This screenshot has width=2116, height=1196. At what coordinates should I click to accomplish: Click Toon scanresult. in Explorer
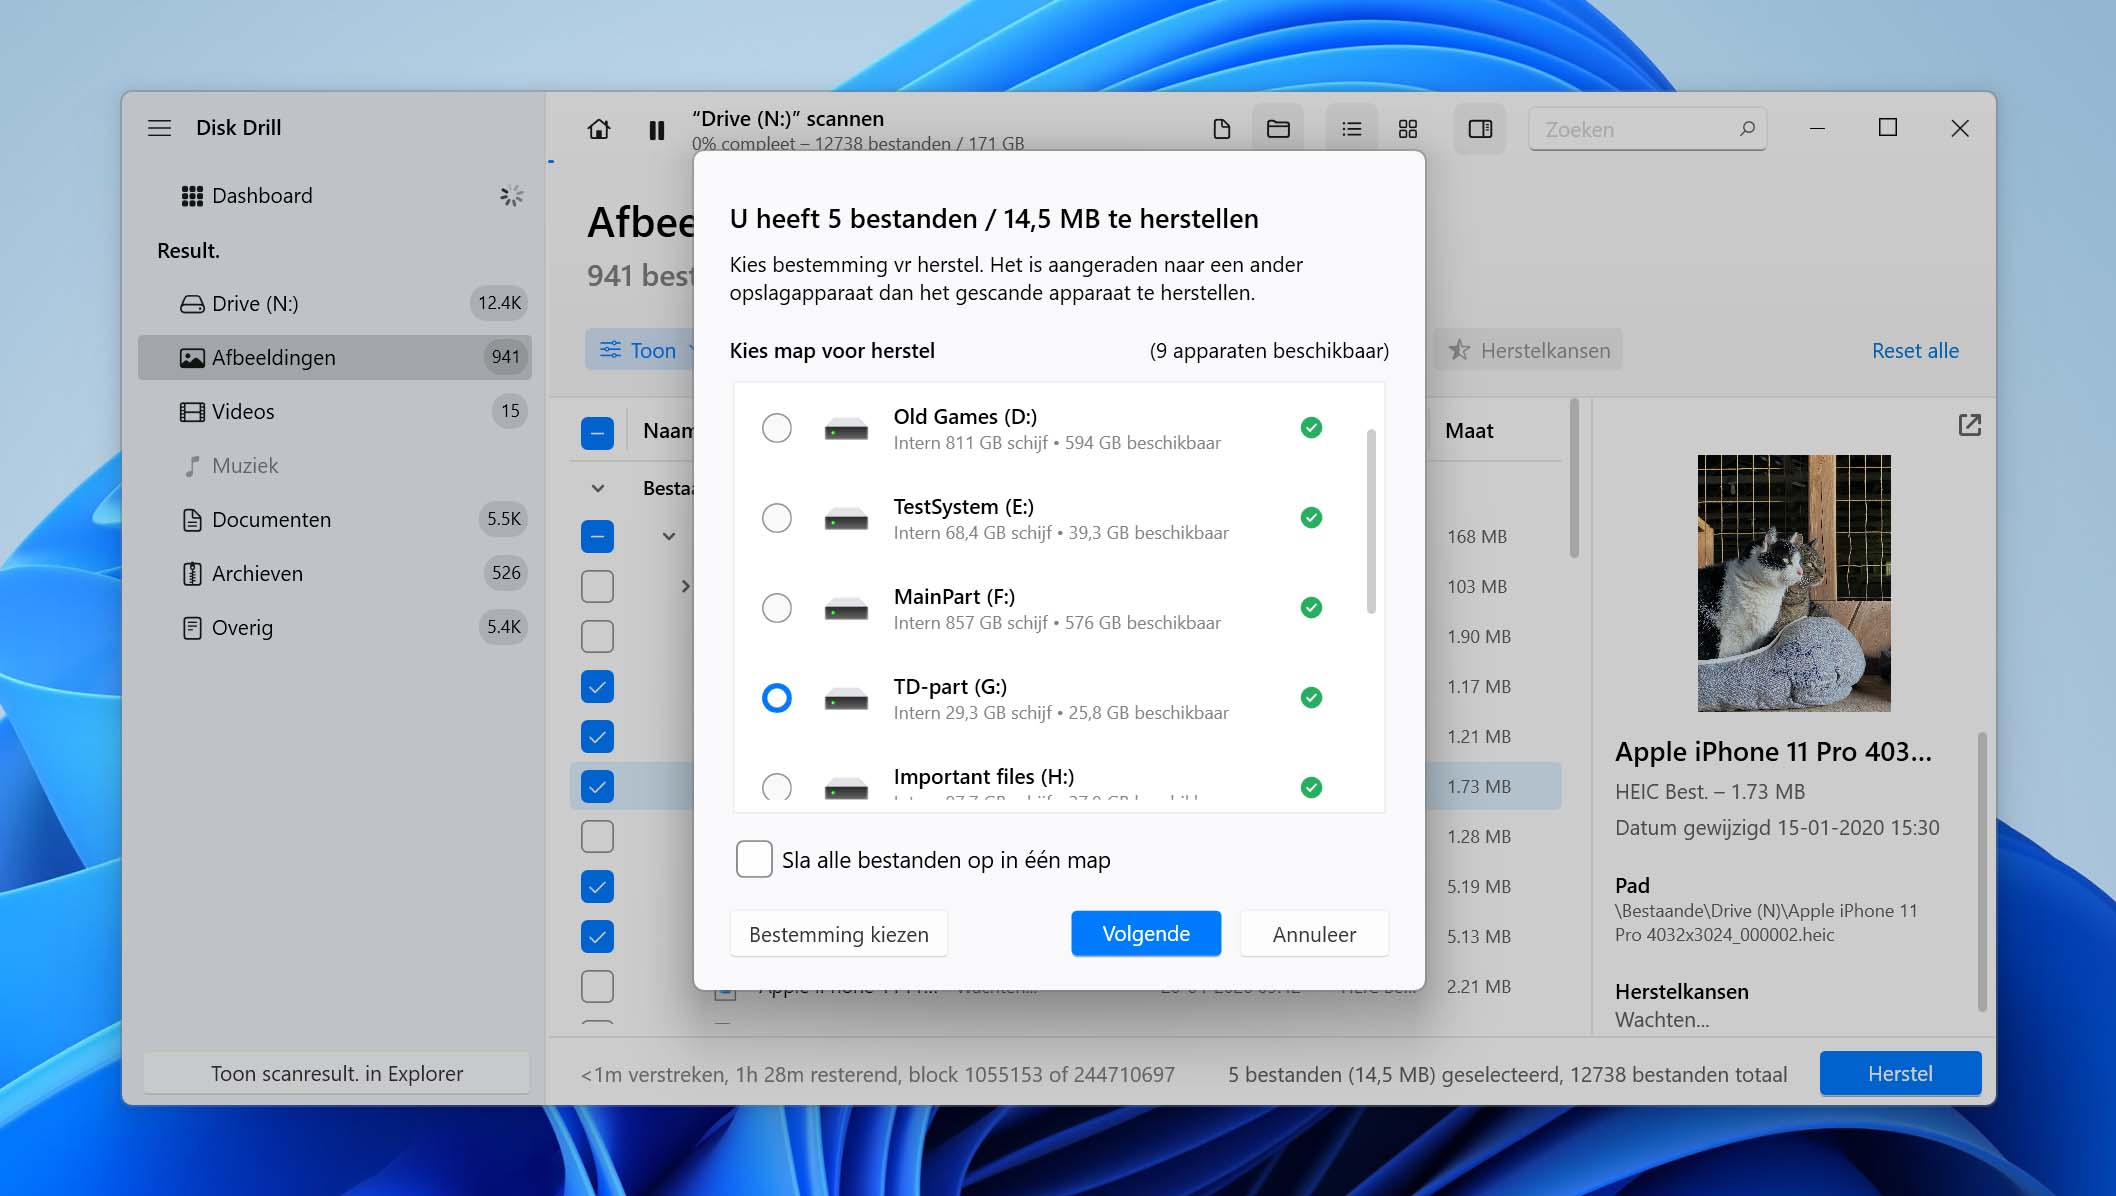337,1073
